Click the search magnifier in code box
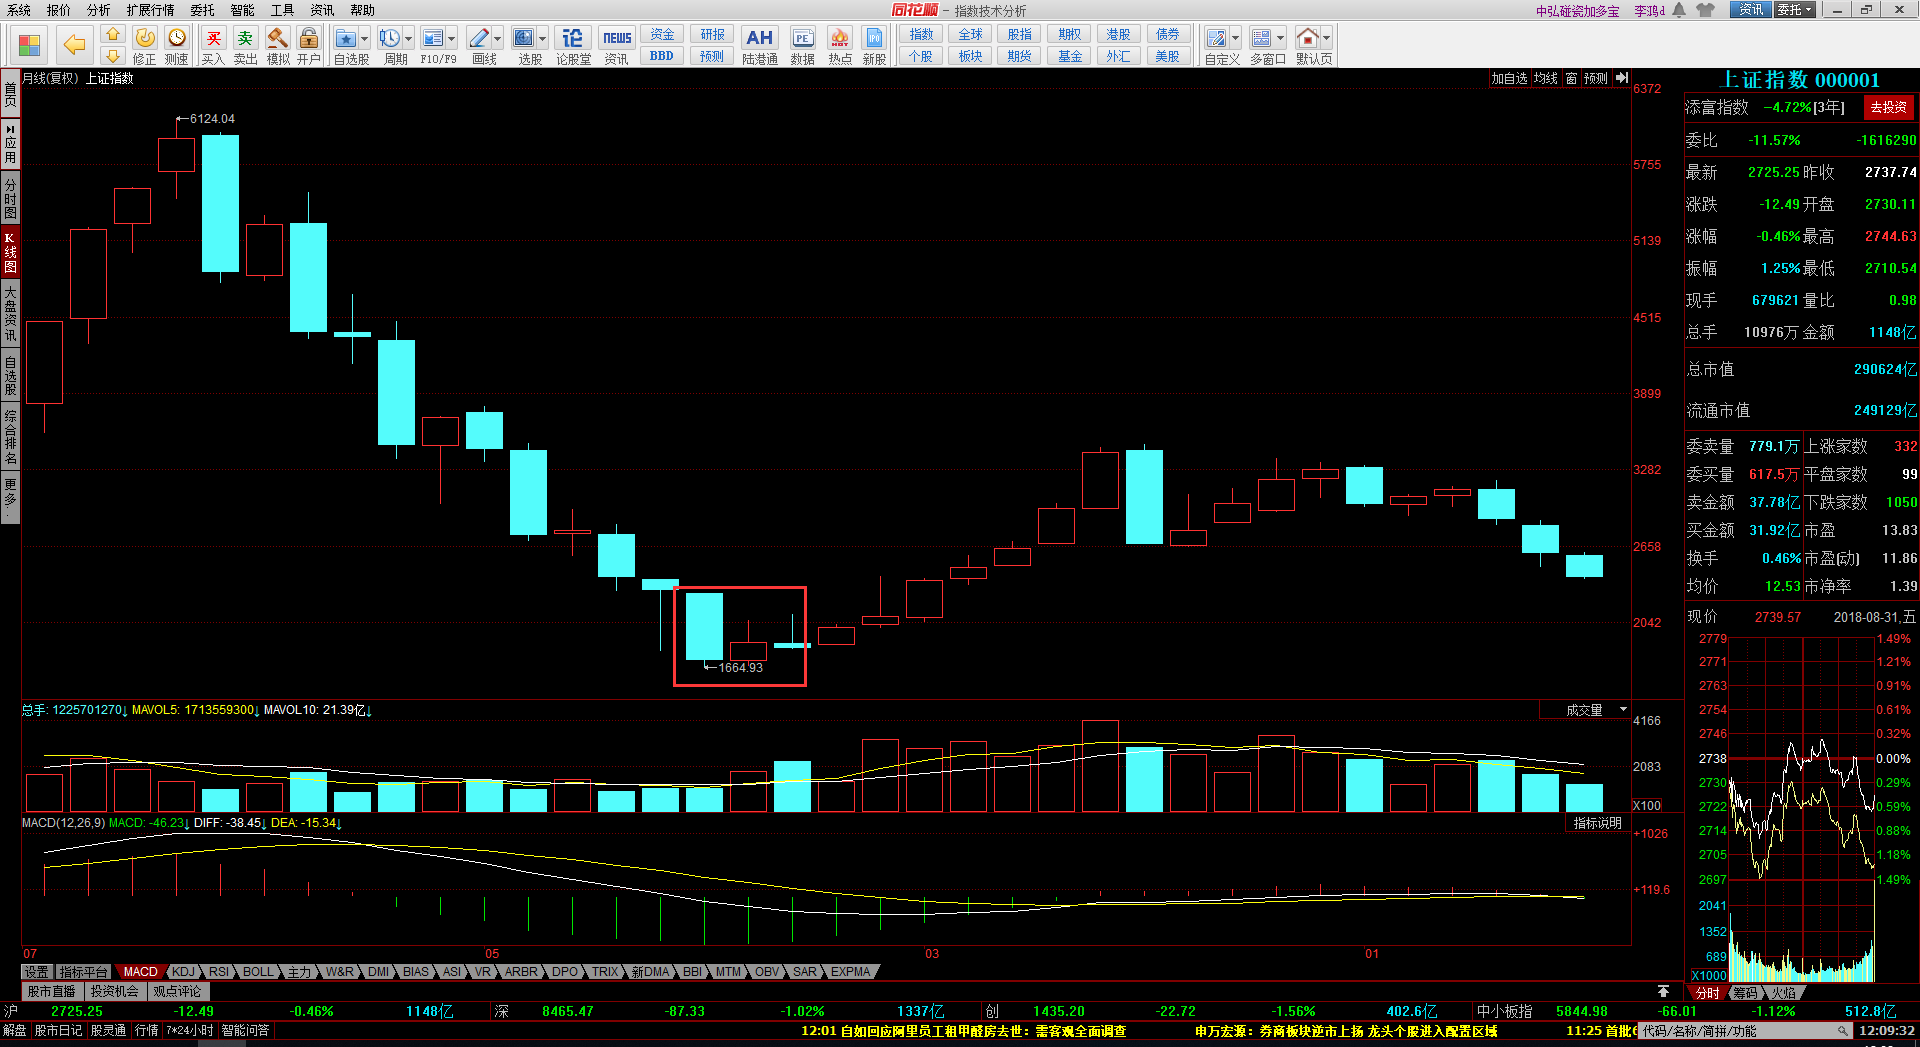The height and width of the screenshot is (1047, 1920). click(1843, 1031)
